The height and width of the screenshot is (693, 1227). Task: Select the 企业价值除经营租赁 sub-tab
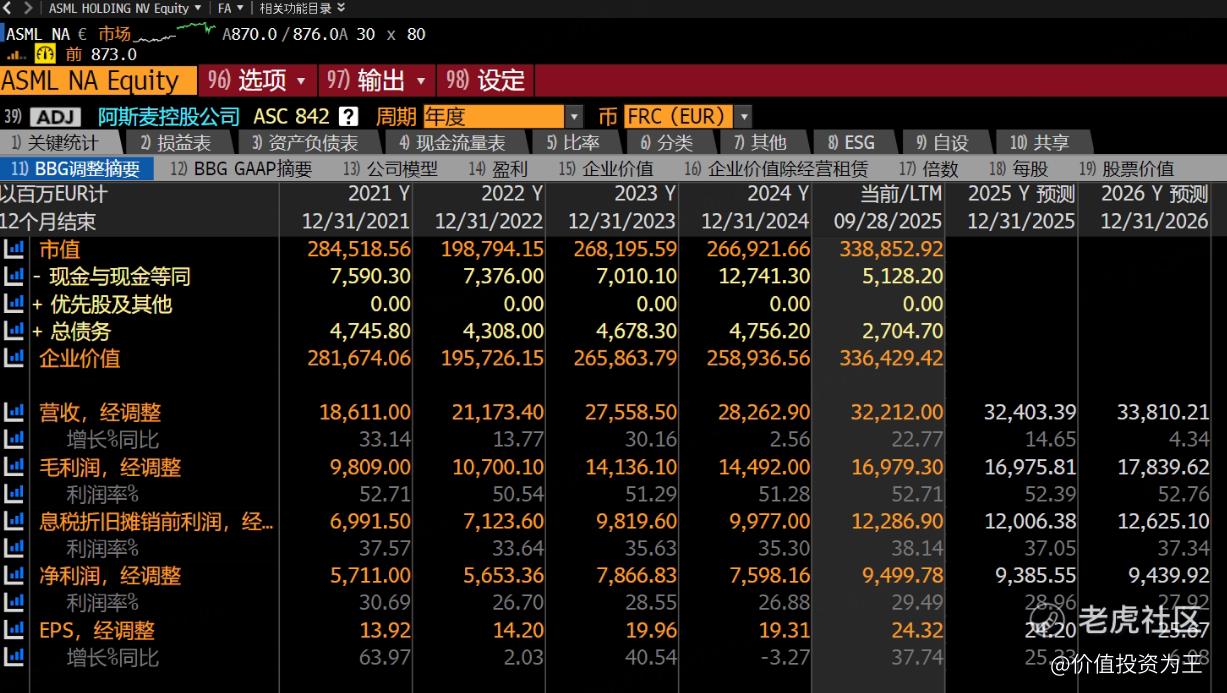(776, 169)
